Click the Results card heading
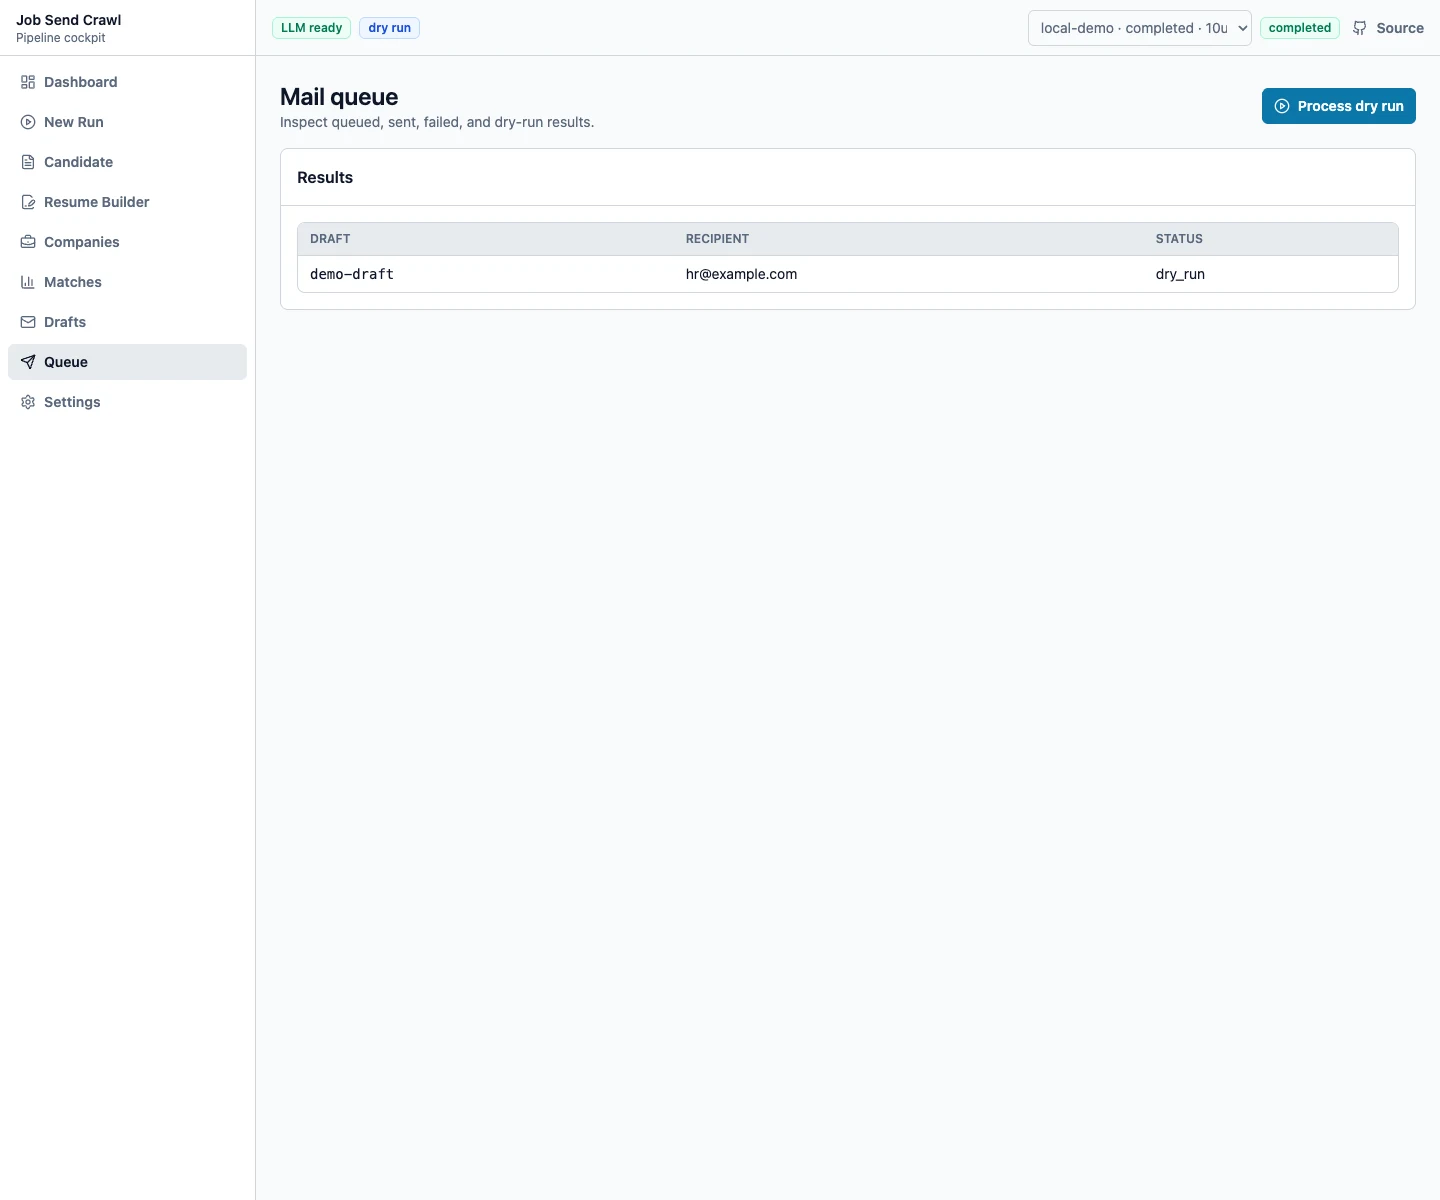 click(325, 177)
